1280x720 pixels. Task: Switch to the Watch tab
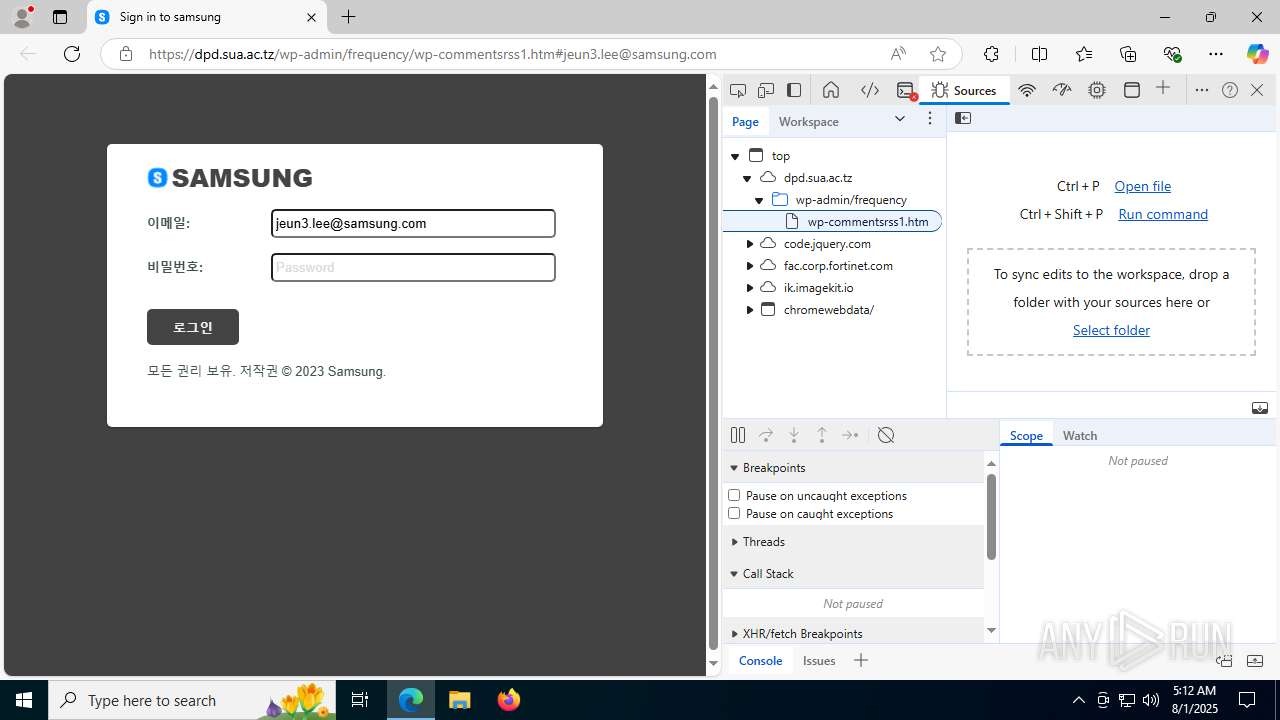(x=1080, y=435)
